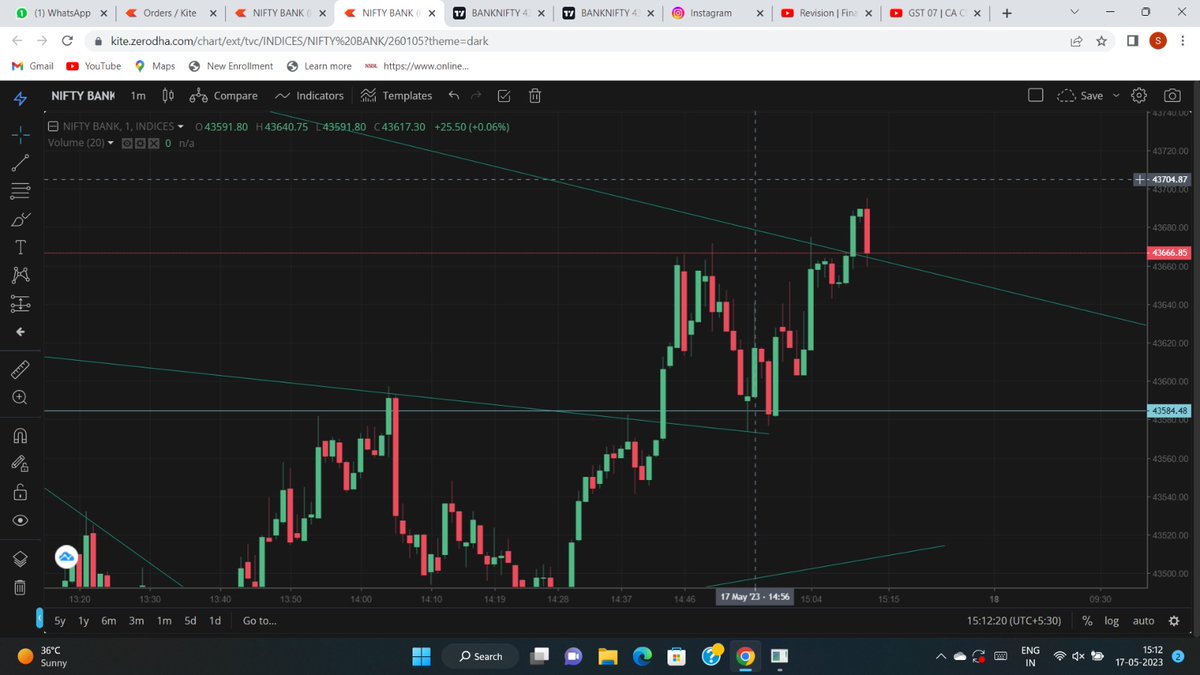Toggle log scale on price axis

[x=1112, y=621]
